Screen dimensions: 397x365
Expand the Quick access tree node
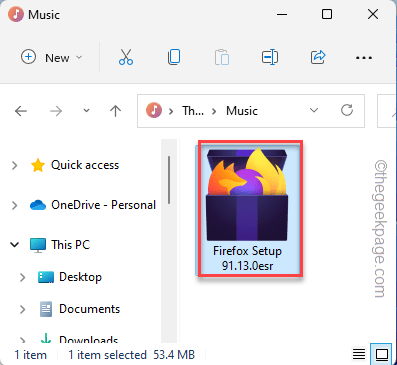(15, 165)
